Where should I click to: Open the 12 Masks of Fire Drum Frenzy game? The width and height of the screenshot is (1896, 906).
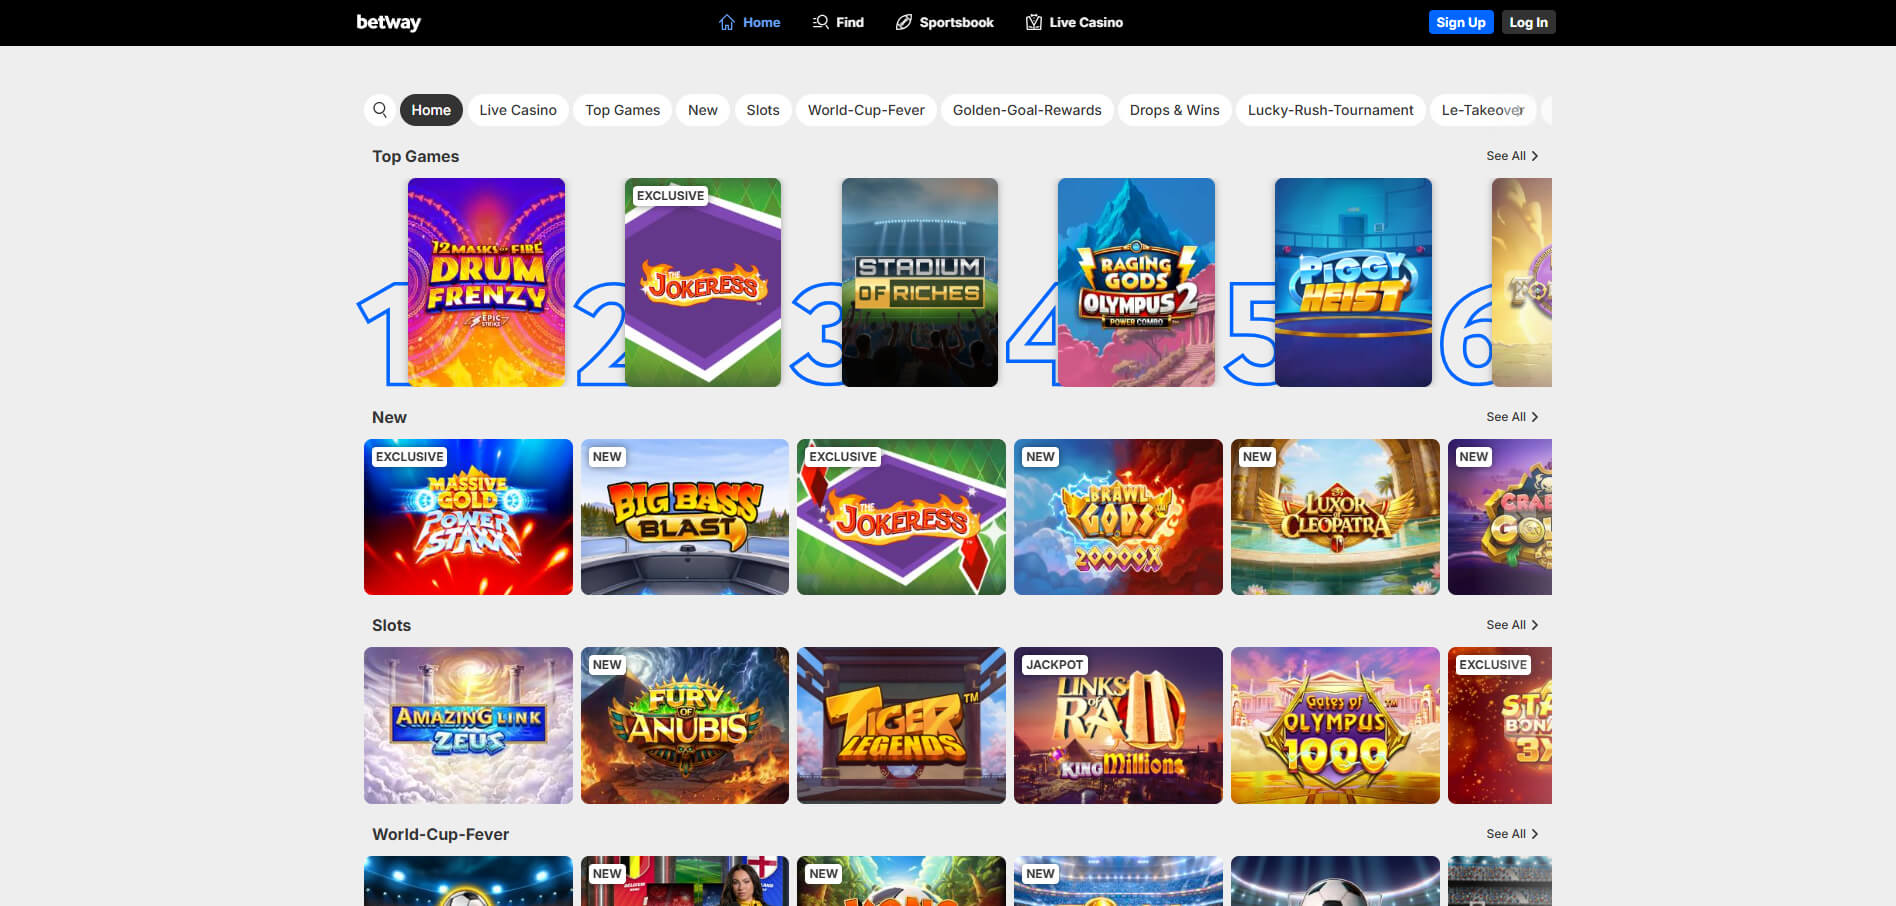click(486, 282)
